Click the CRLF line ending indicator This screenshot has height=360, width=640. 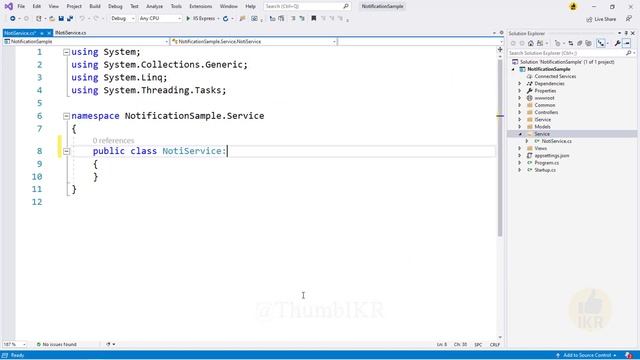point(495,345)
